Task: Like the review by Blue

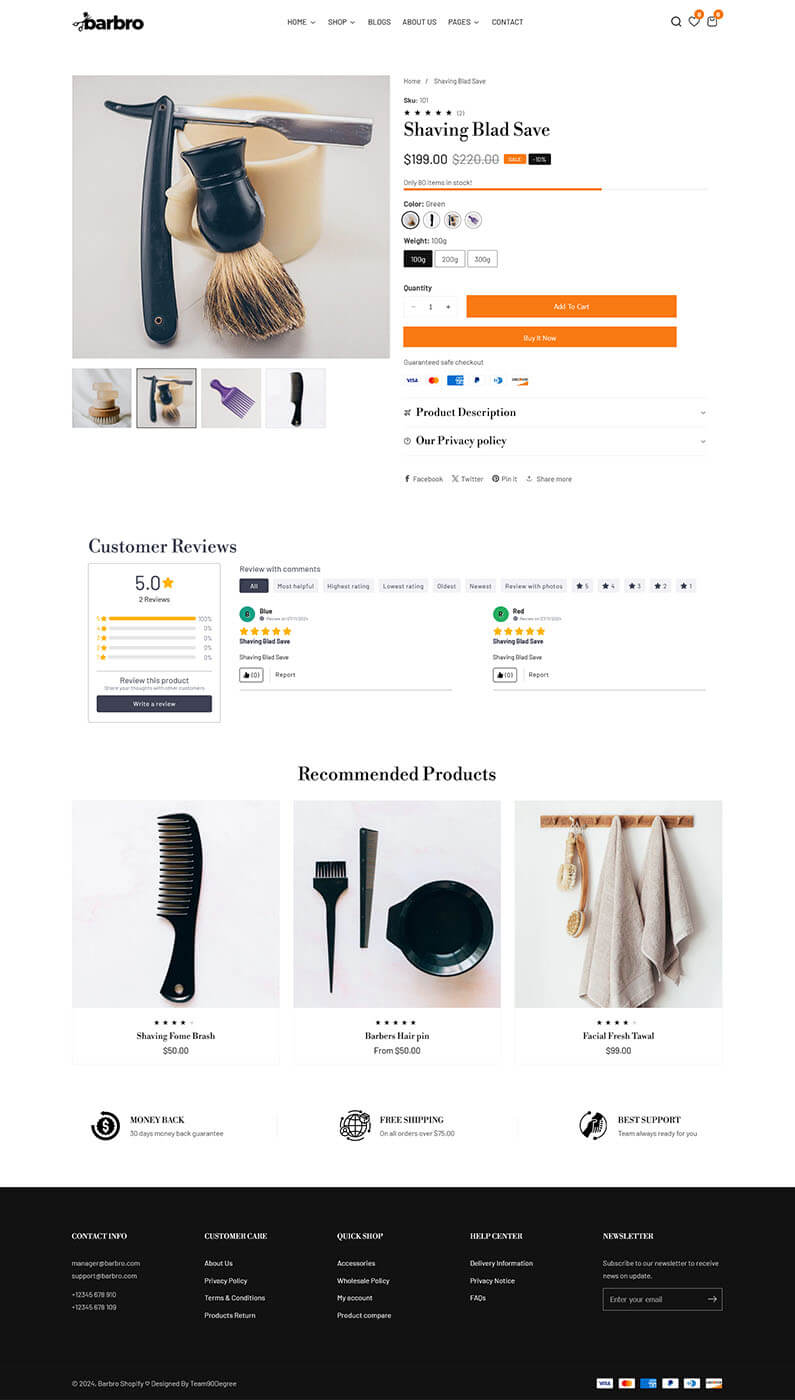Action: tap(251, 675)
